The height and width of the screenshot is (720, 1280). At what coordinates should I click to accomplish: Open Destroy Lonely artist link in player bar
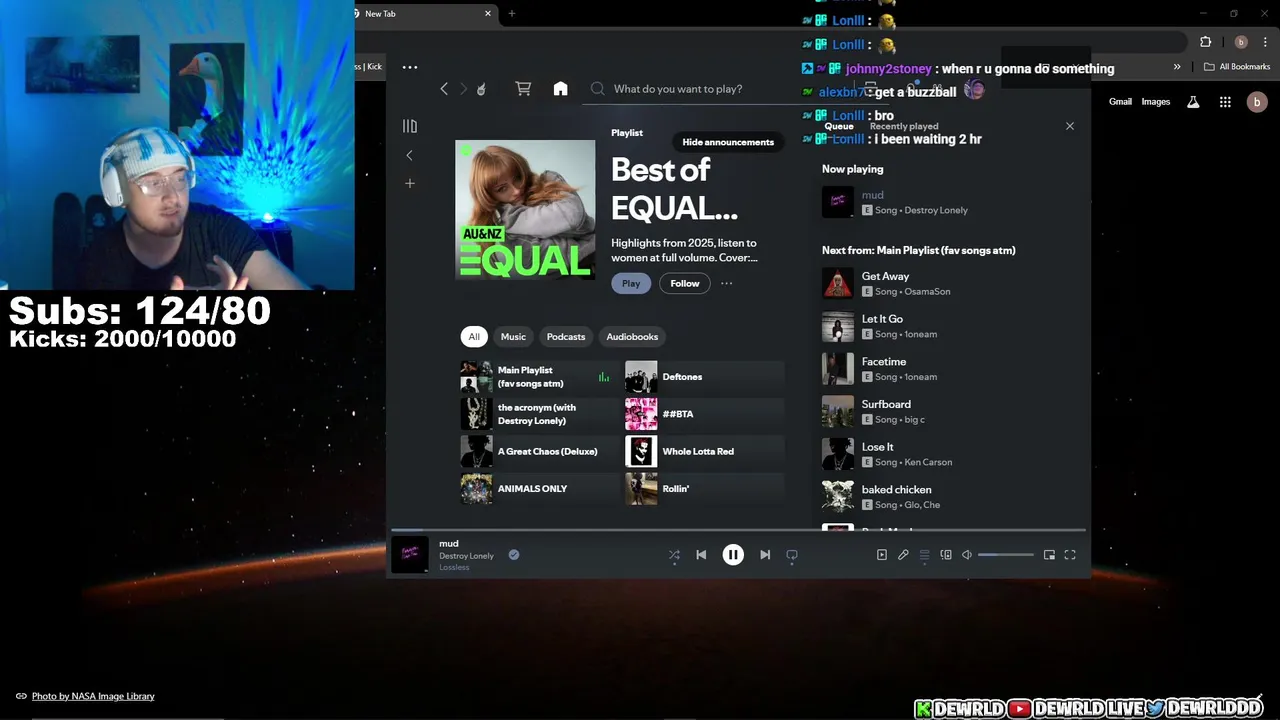[x=466, y=556]
